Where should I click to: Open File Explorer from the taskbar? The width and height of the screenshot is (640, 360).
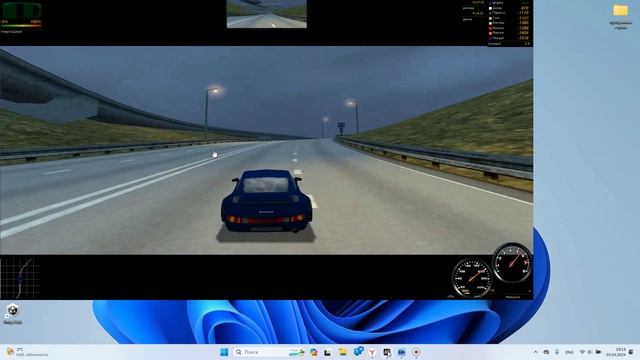(x=342, y=352)
